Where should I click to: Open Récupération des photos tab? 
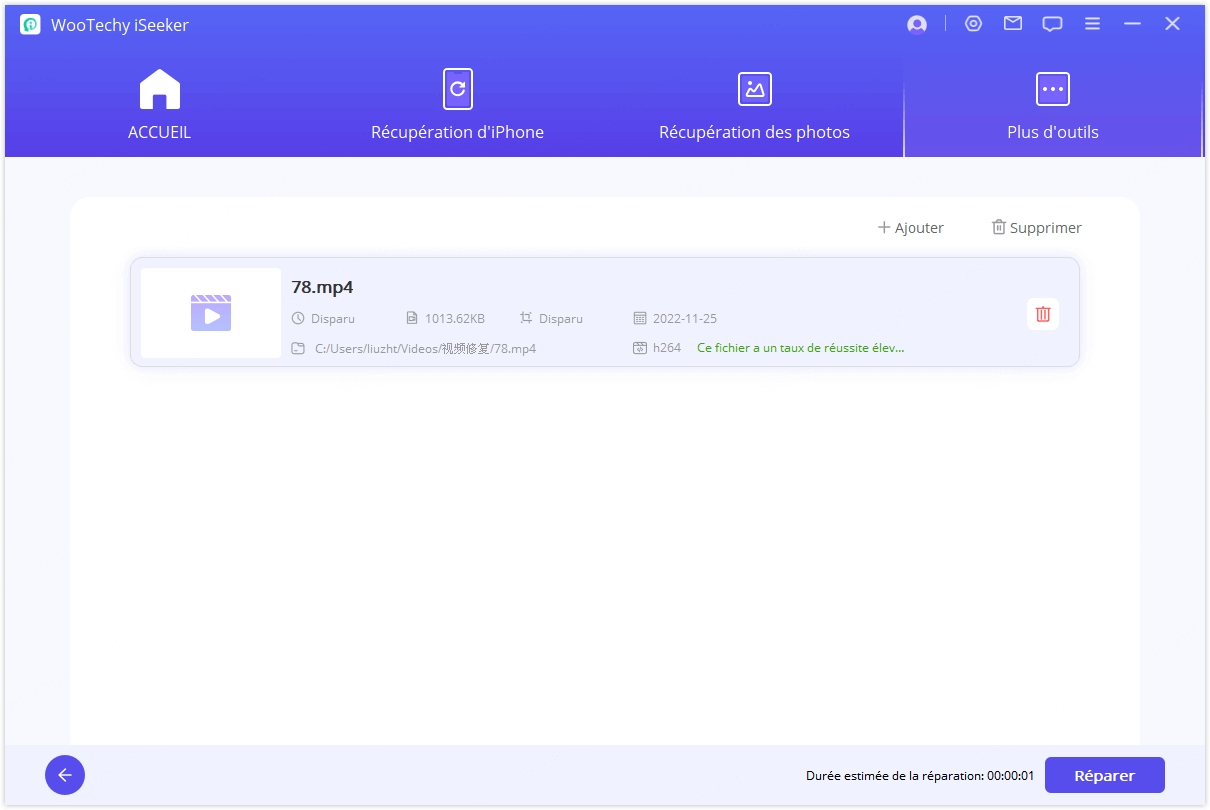[x=754, y=105]
